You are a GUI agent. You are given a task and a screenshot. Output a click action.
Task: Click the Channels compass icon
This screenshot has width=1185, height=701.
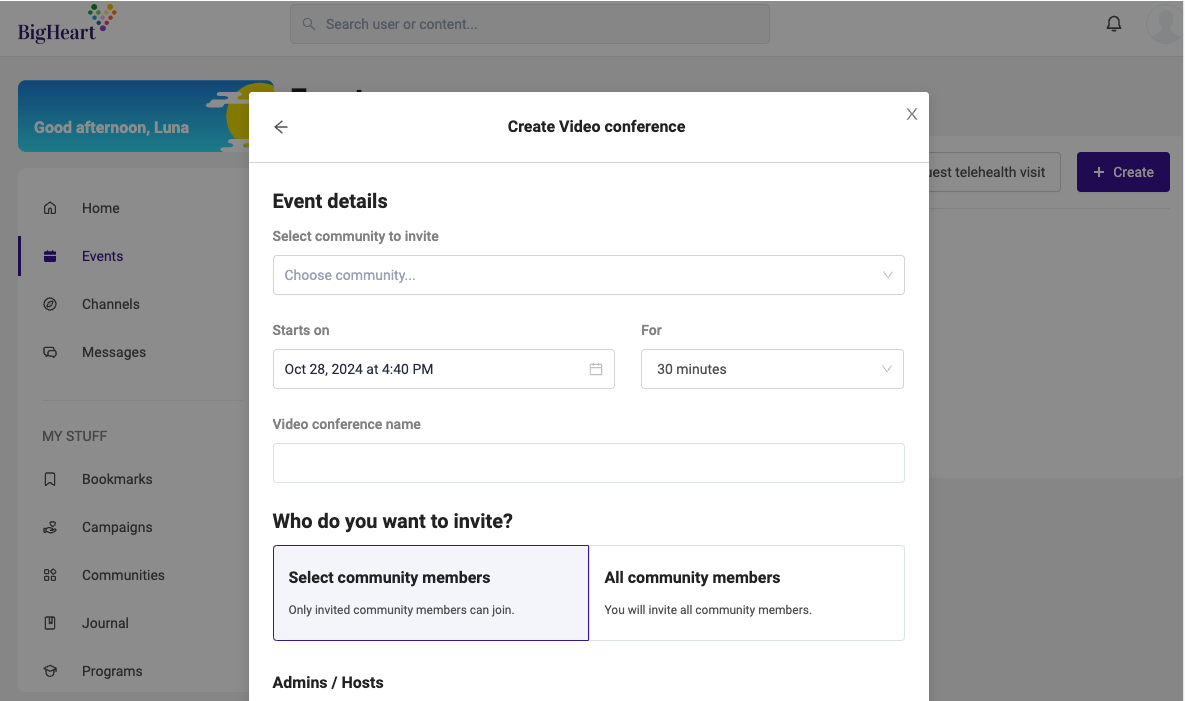tap(50, 304)
